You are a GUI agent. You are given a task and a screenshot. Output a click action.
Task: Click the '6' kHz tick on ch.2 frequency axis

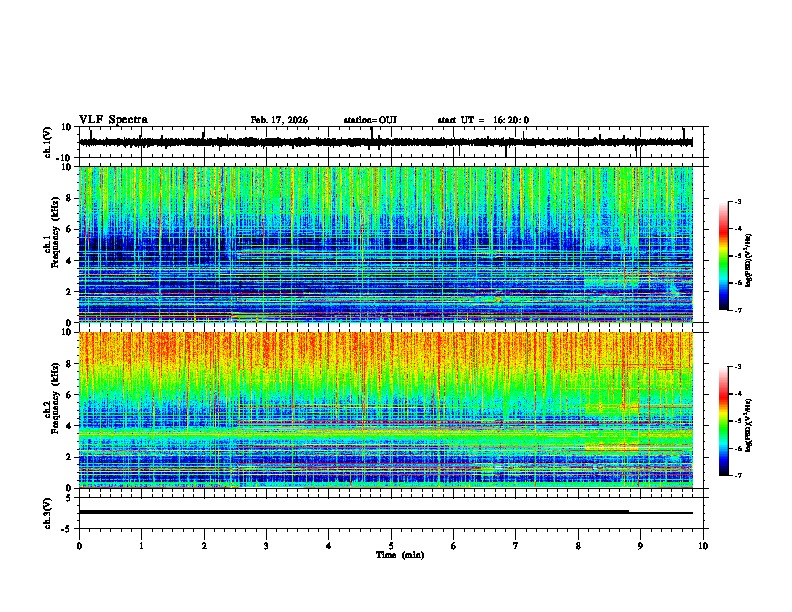pos(70,395)
